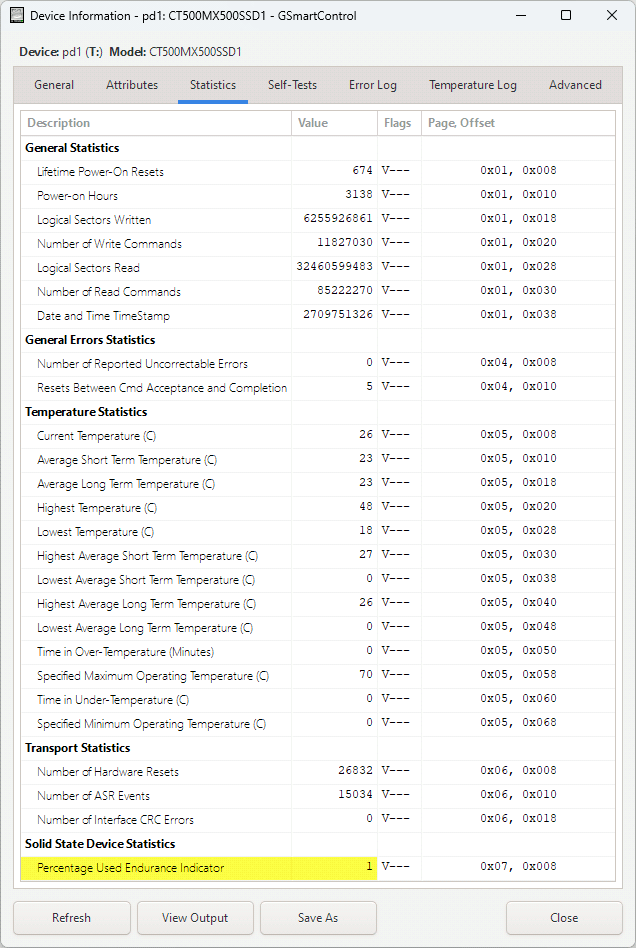Select the General Errors Statistics section row

coord(318,340)
